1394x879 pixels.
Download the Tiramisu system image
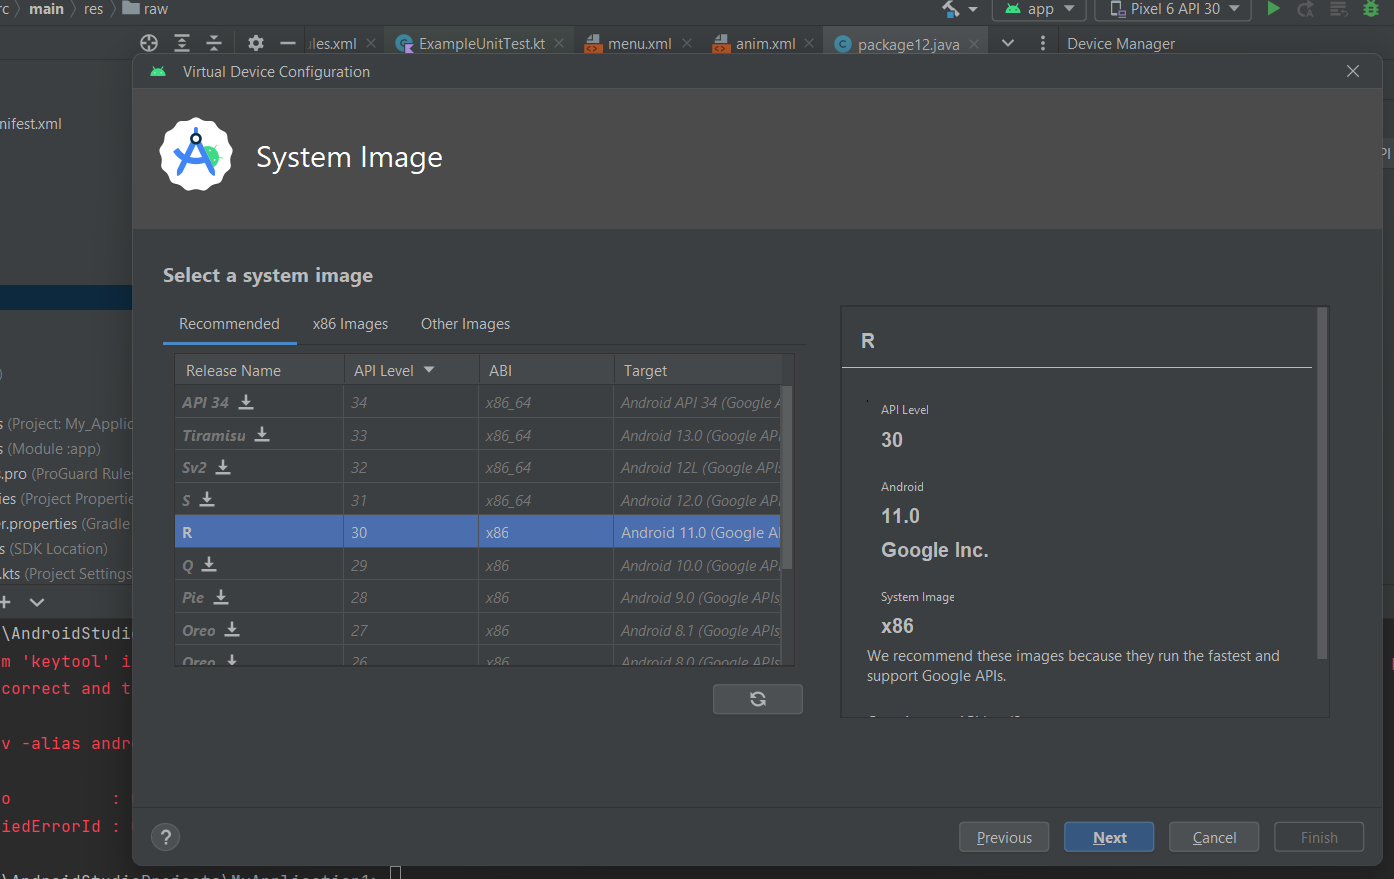(x=262, y=435)
